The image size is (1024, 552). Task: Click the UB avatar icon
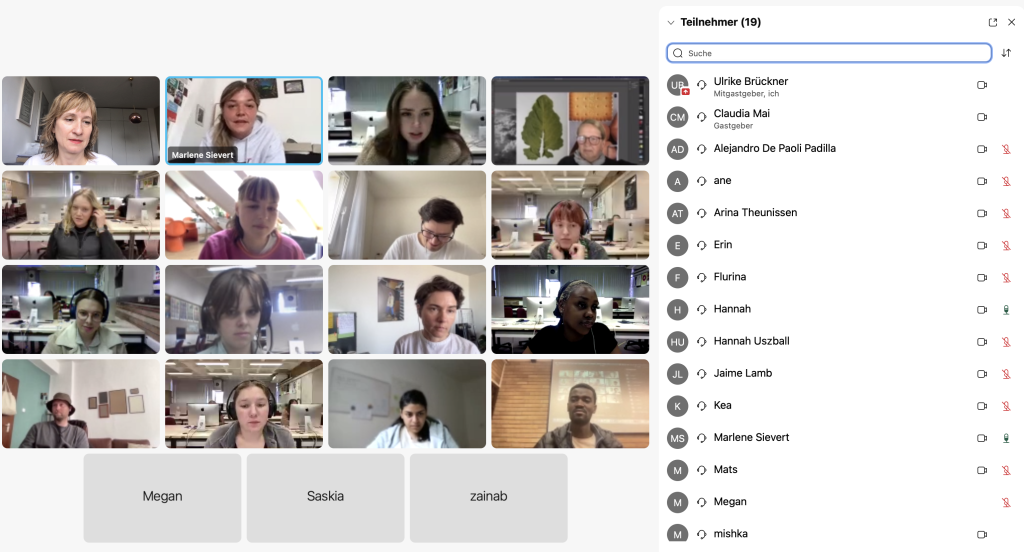678,85
